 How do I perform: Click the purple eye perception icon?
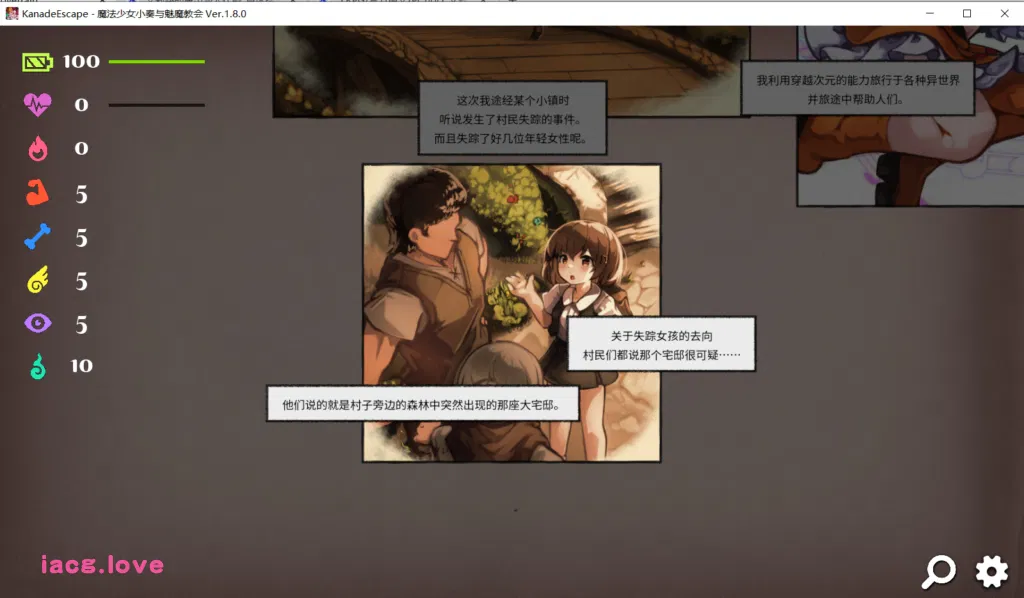tap(38, 323)
